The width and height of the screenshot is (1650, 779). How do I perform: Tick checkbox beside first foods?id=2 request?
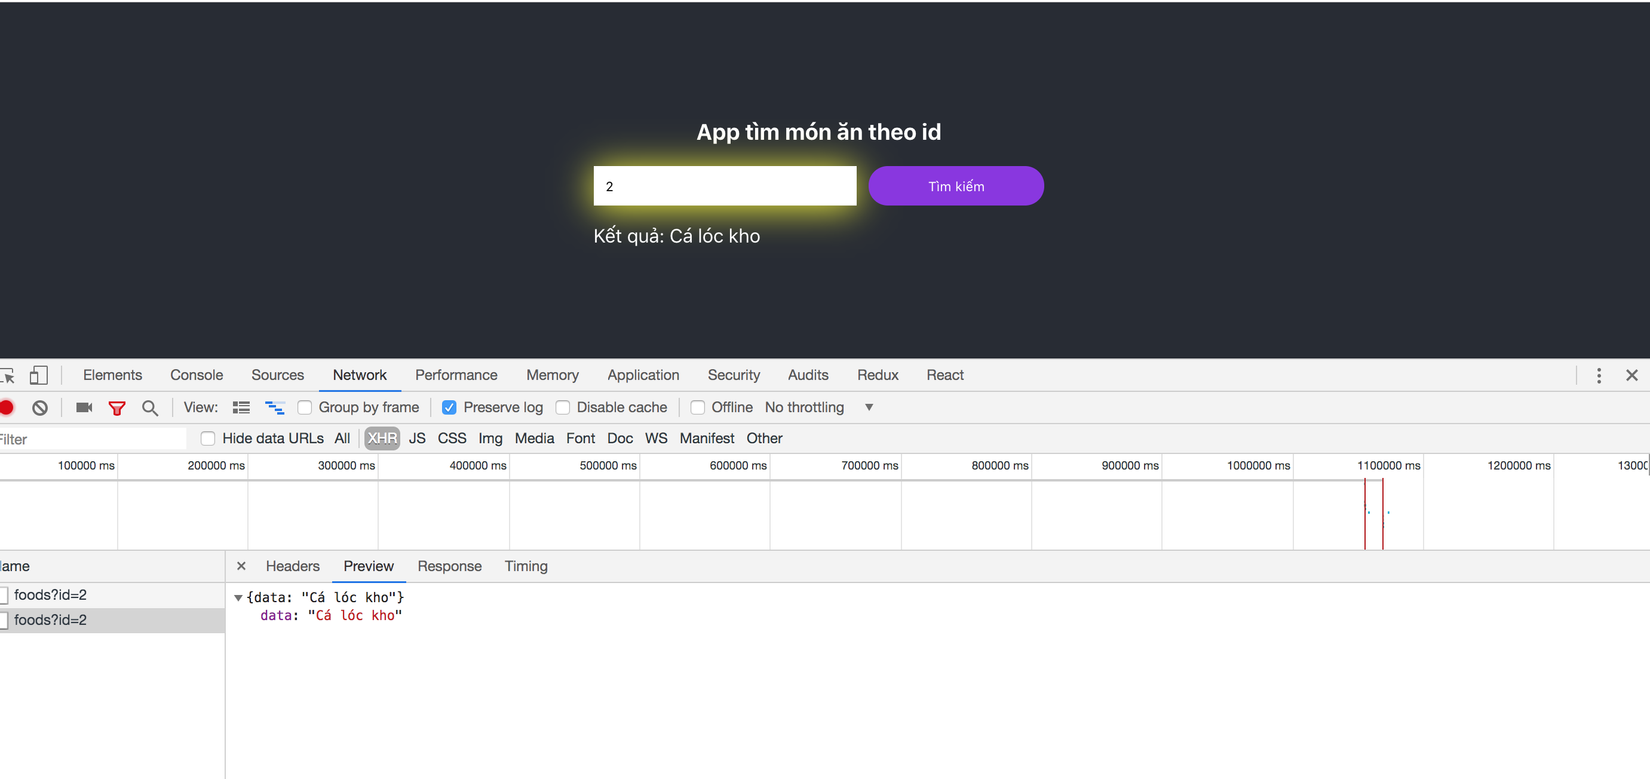pyautogui.click(x=4, y=596)
